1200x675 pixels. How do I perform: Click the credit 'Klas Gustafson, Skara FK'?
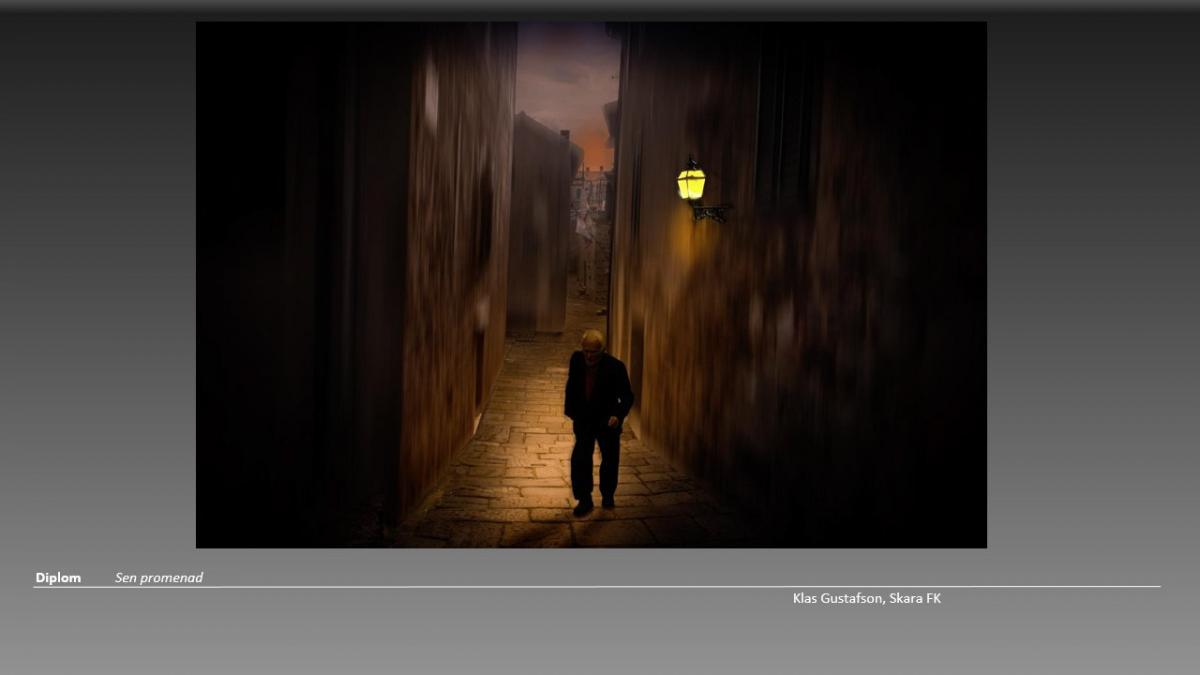point(867,598)
